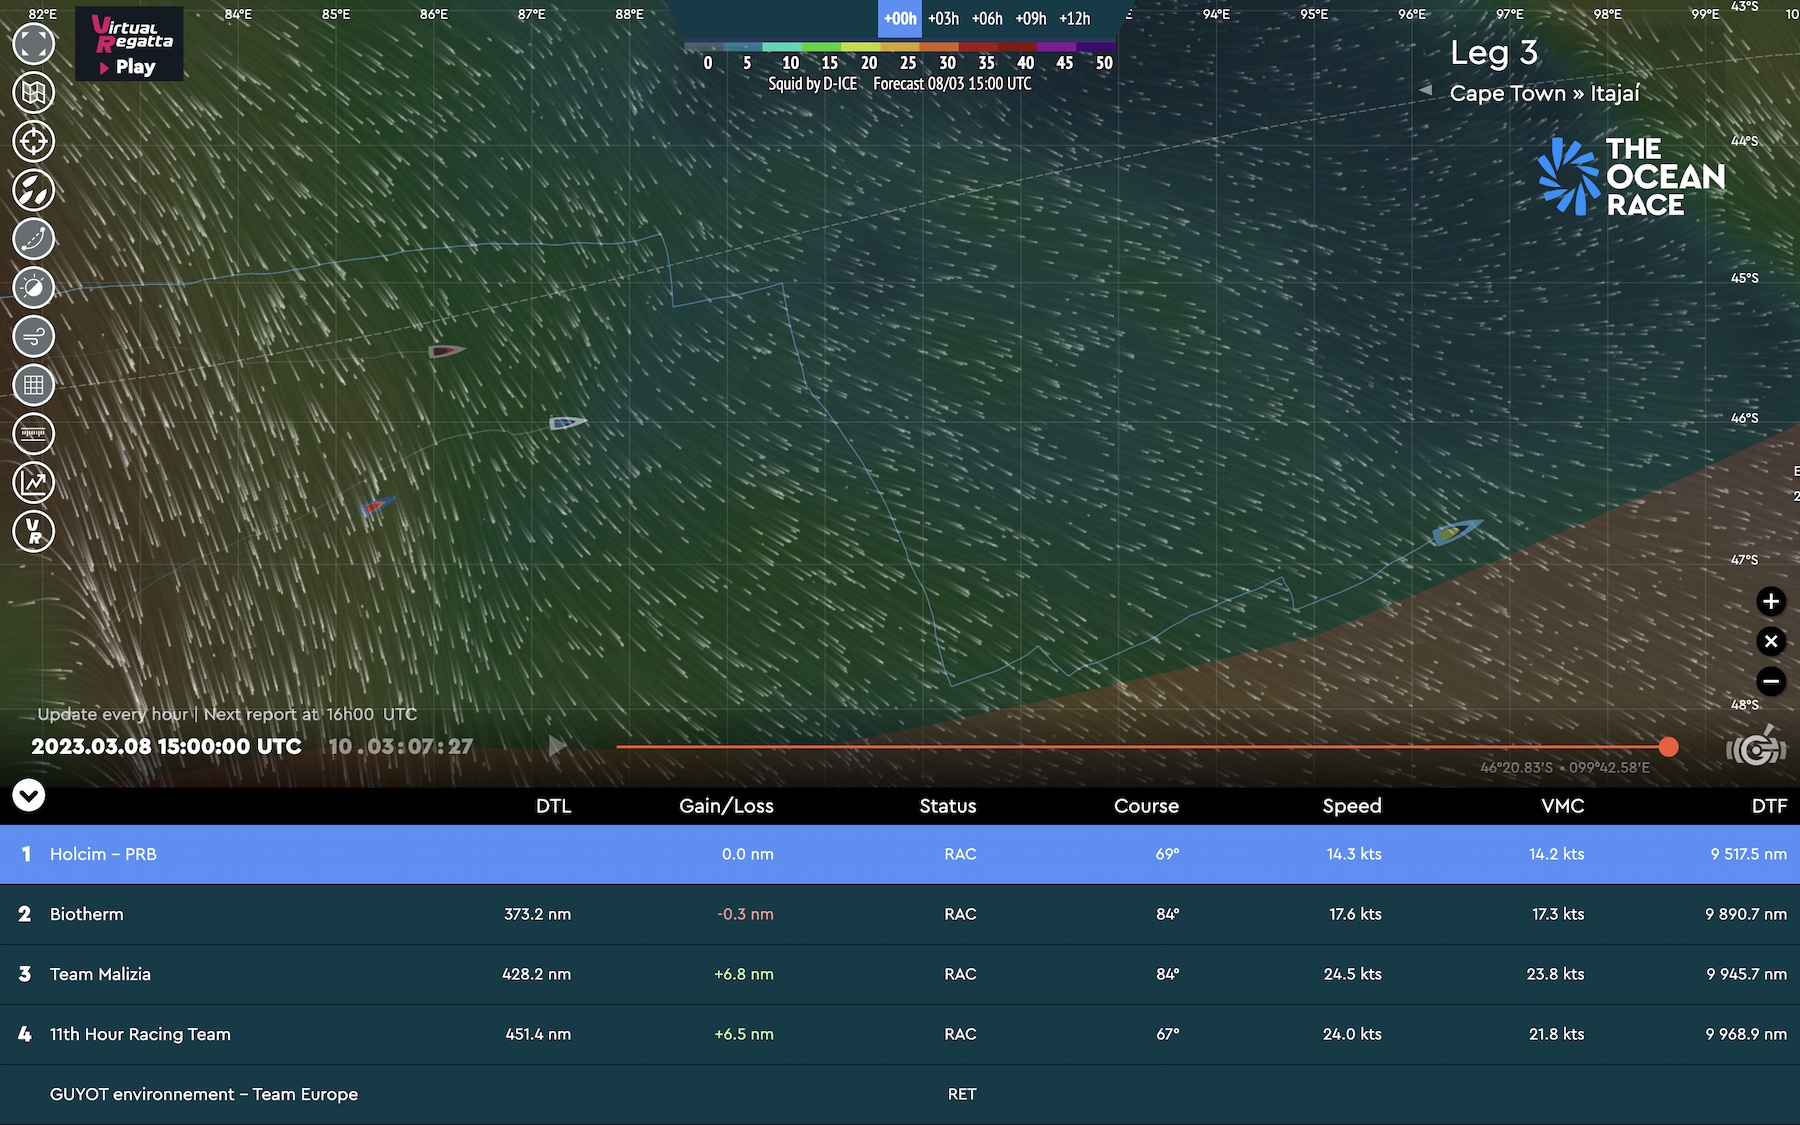This screenshot has width=1800, height=1125.
Task: Open the ruler measurement tool
Action: pos(33,434)
